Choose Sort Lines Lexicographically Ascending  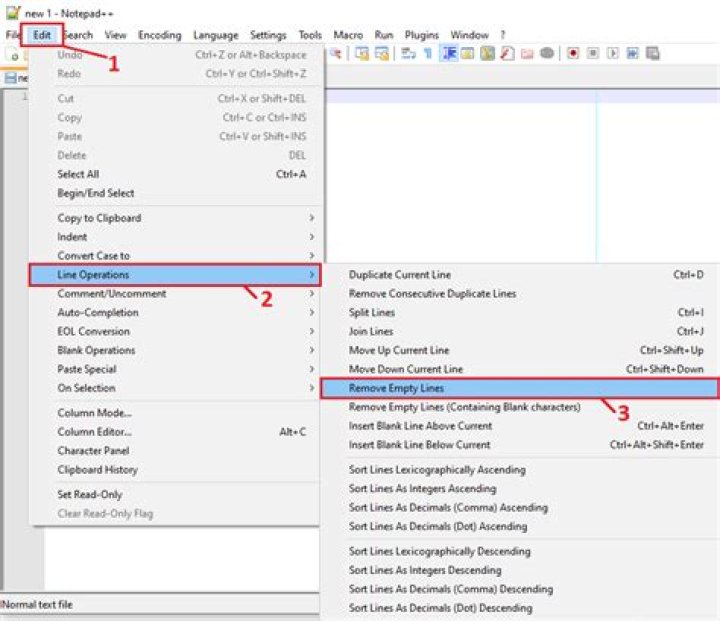tap(520, 470)
